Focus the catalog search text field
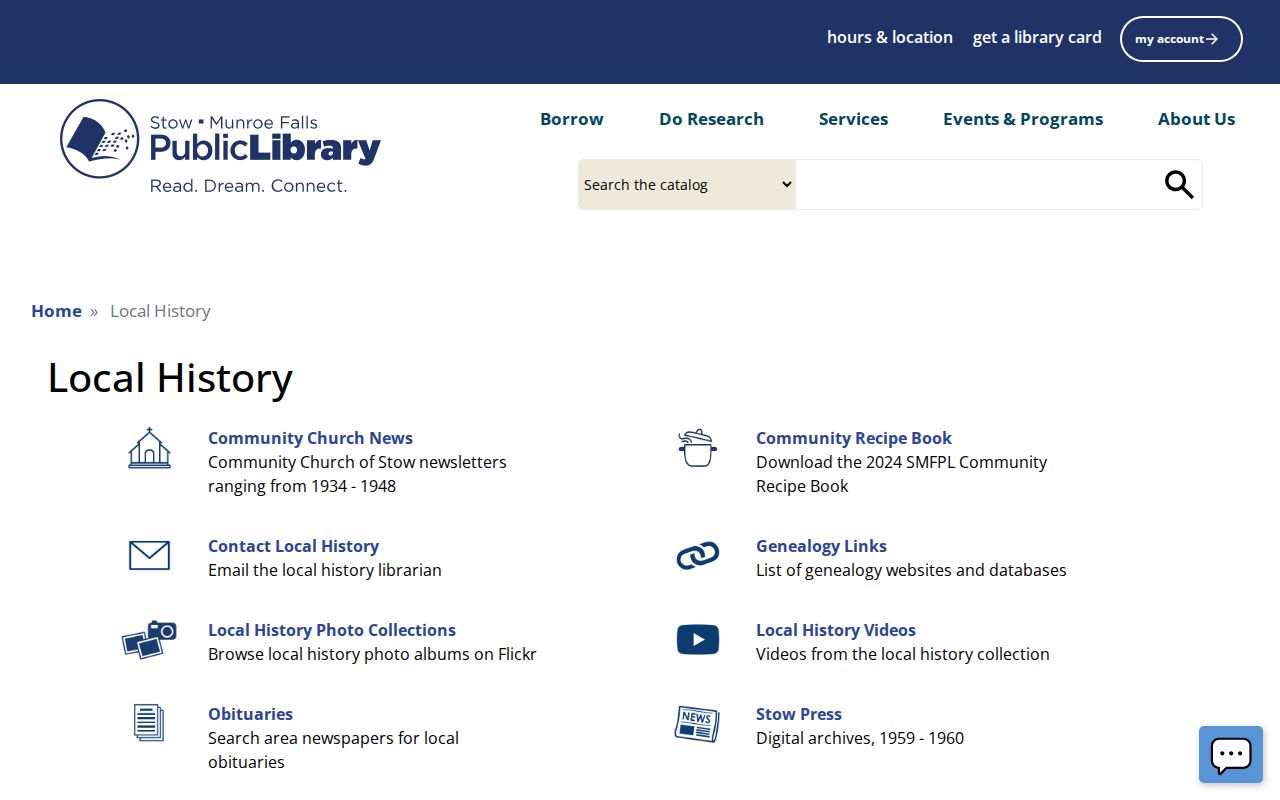Image resolution: width=1280 pixels, height=800 pixels. [978, 185]
